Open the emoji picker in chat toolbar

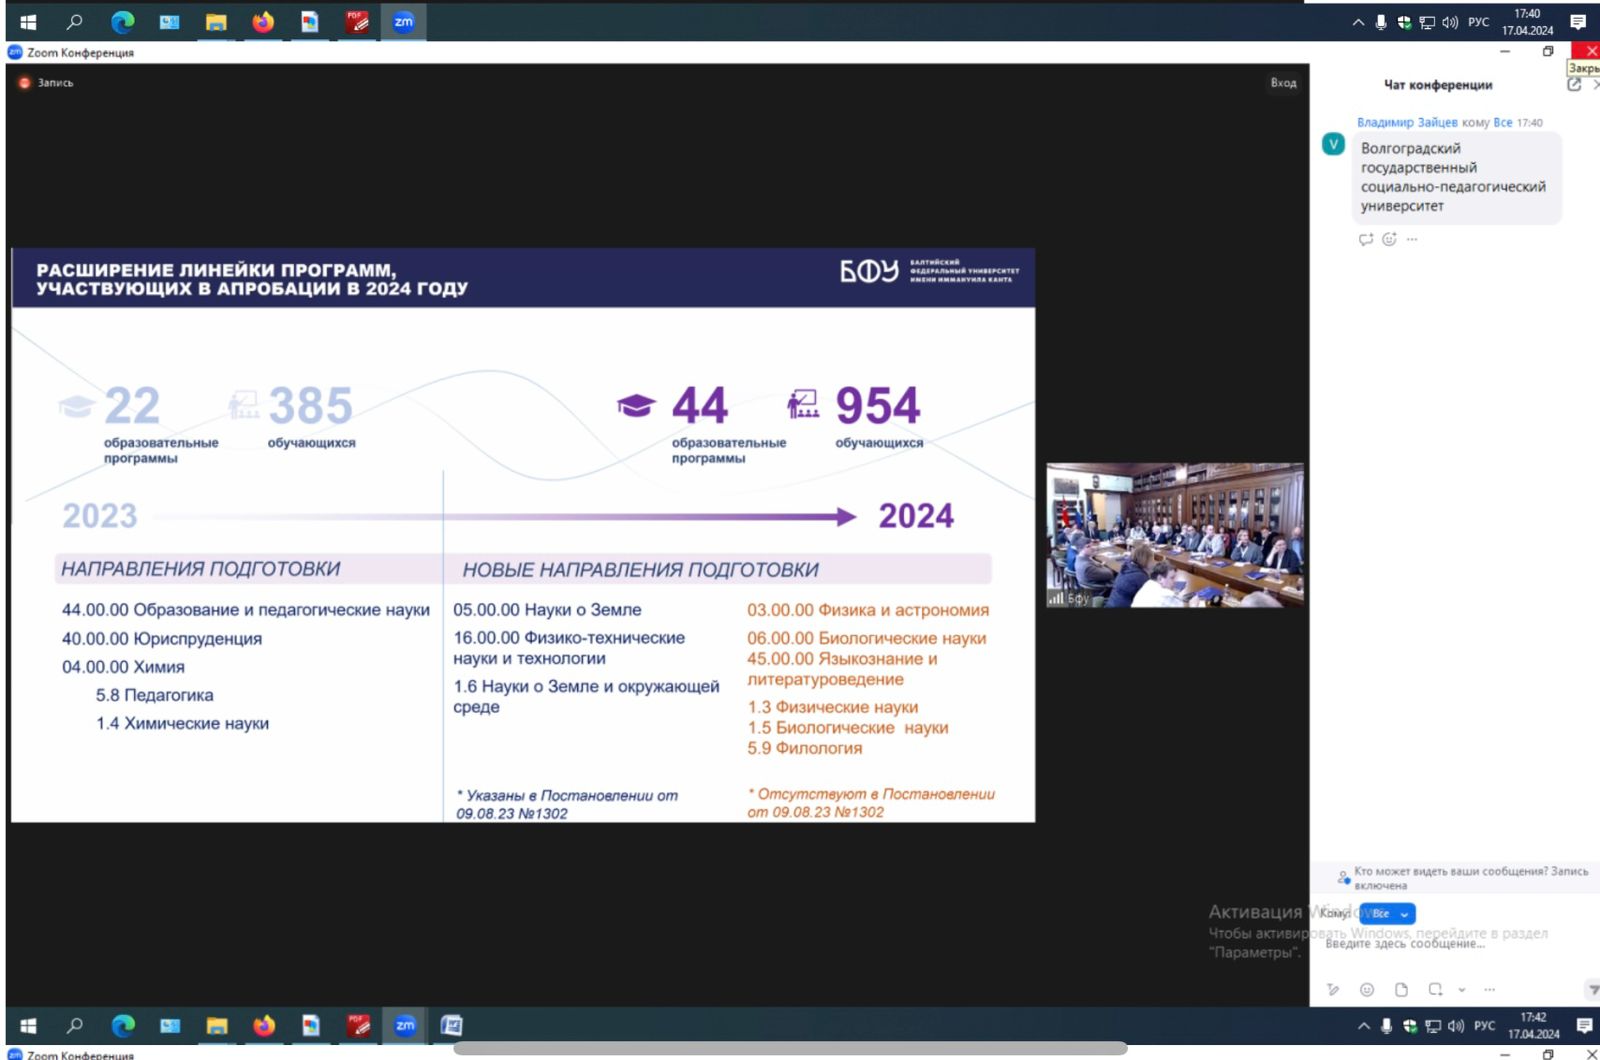tap(1367, 990)
